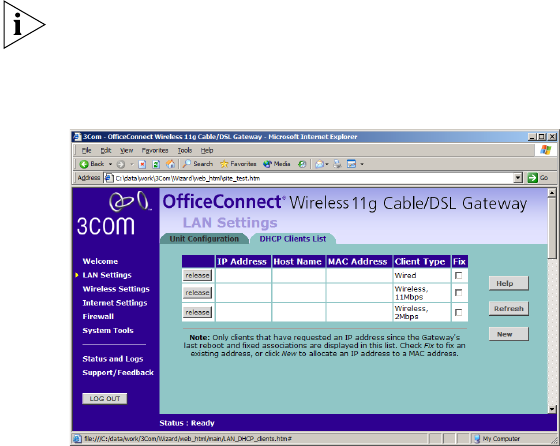Open Welcome in the sidebar
Viewport: 560px width, 446px height.
100,261
